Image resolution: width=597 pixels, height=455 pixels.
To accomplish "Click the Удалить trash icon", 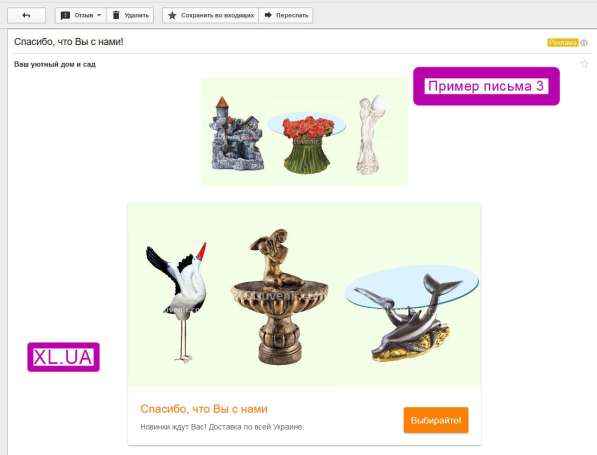I will tap(116, 15).
